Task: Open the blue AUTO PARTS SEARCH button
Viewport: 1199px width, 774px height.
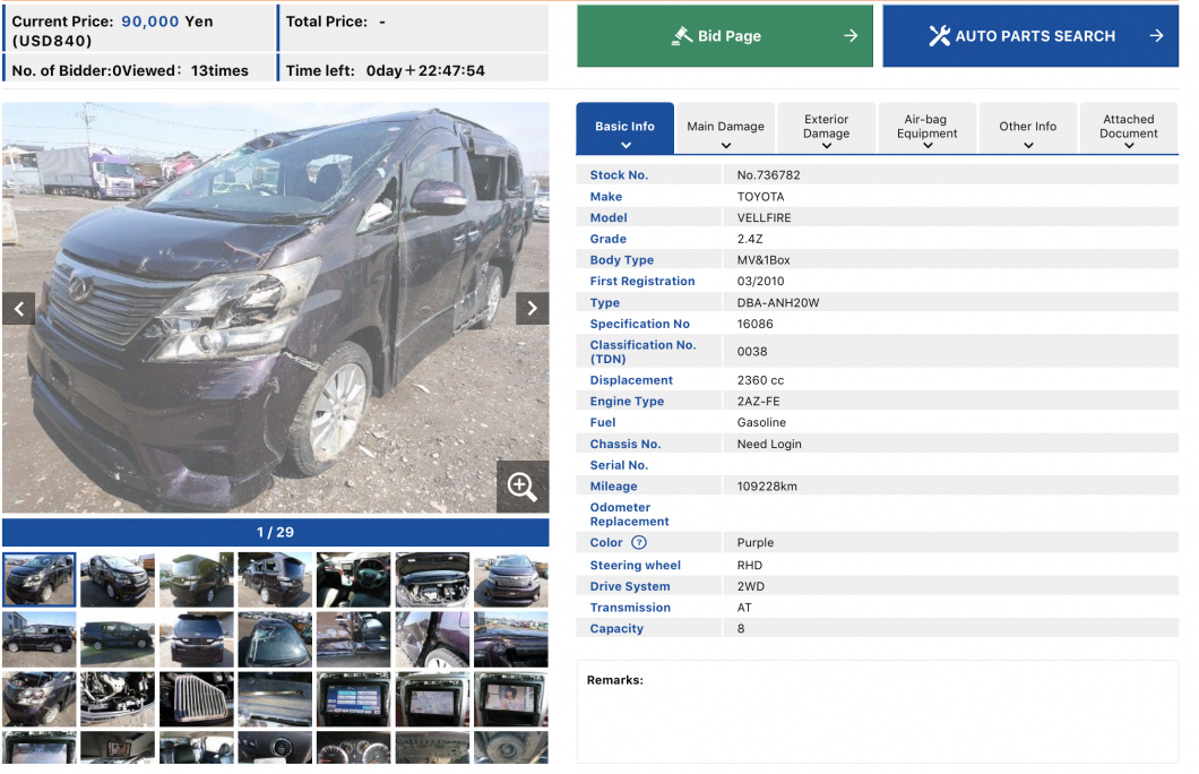Action: (1030, 36)
